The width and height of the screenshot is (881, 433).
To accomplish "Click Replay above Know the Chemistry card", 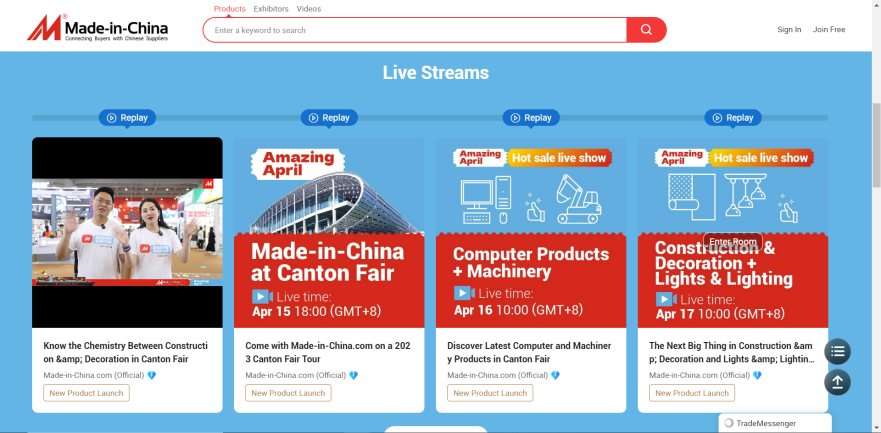I will click(128, 118).
